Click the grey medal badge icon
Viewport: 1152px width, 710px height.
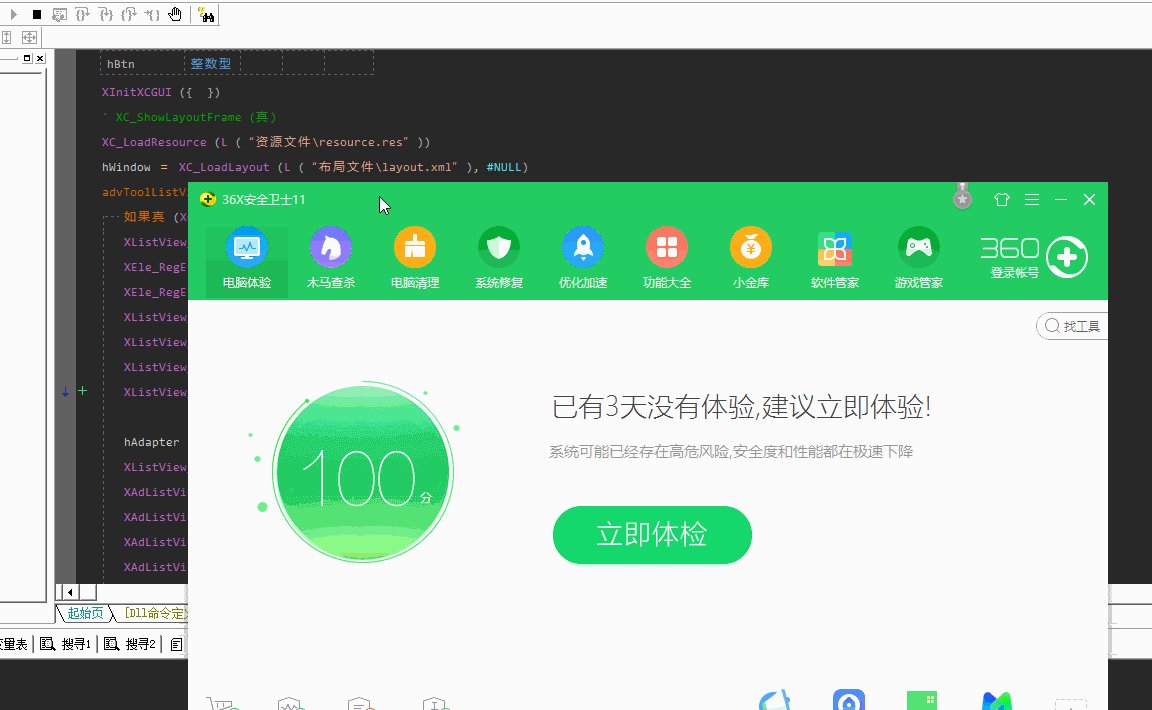click(x=962, y=198)
